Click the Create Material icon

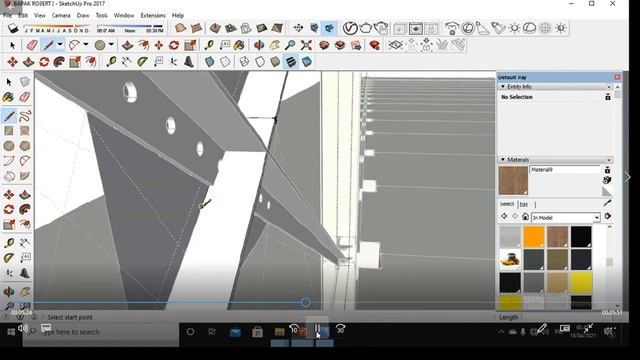(x=607, y=180)
